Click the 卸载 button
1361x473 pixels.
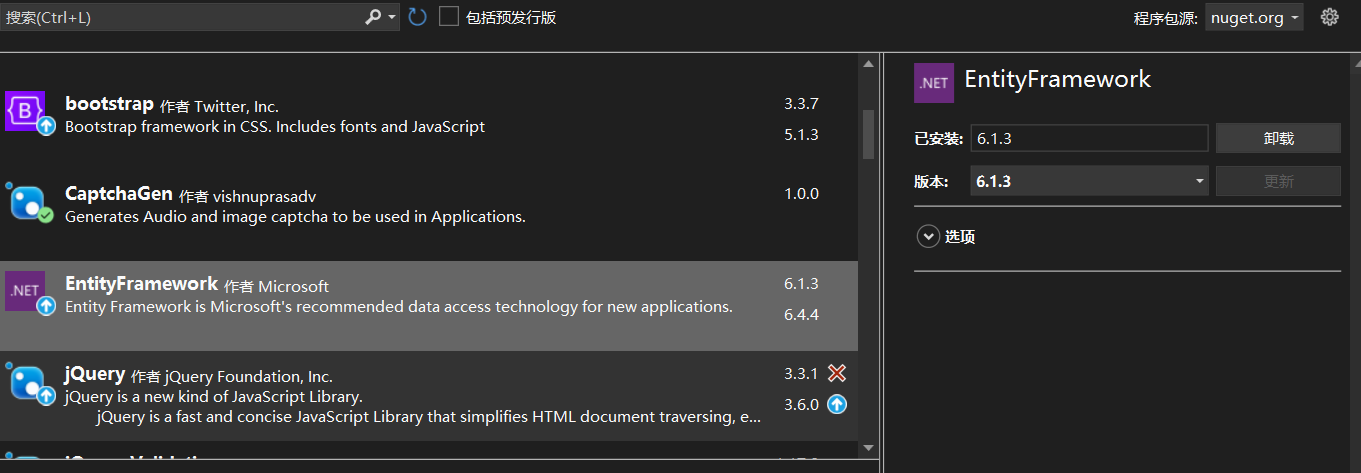1278,138
